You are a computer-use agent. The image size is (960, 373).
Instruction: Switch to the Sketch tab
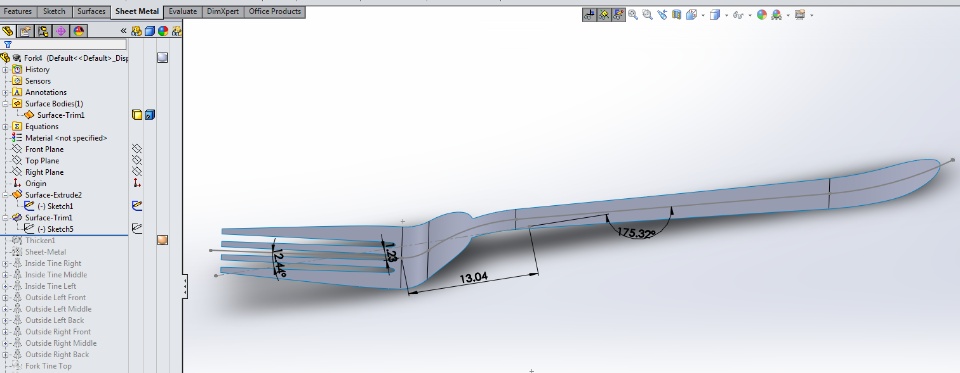click(x=54, y=12)
